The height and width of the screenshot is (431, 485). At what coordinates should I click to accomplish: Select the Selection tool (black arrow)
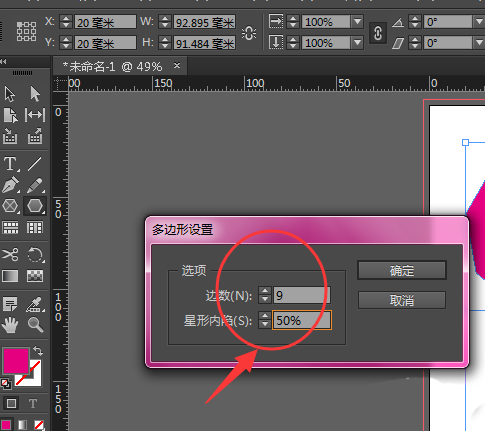[10, 94]
